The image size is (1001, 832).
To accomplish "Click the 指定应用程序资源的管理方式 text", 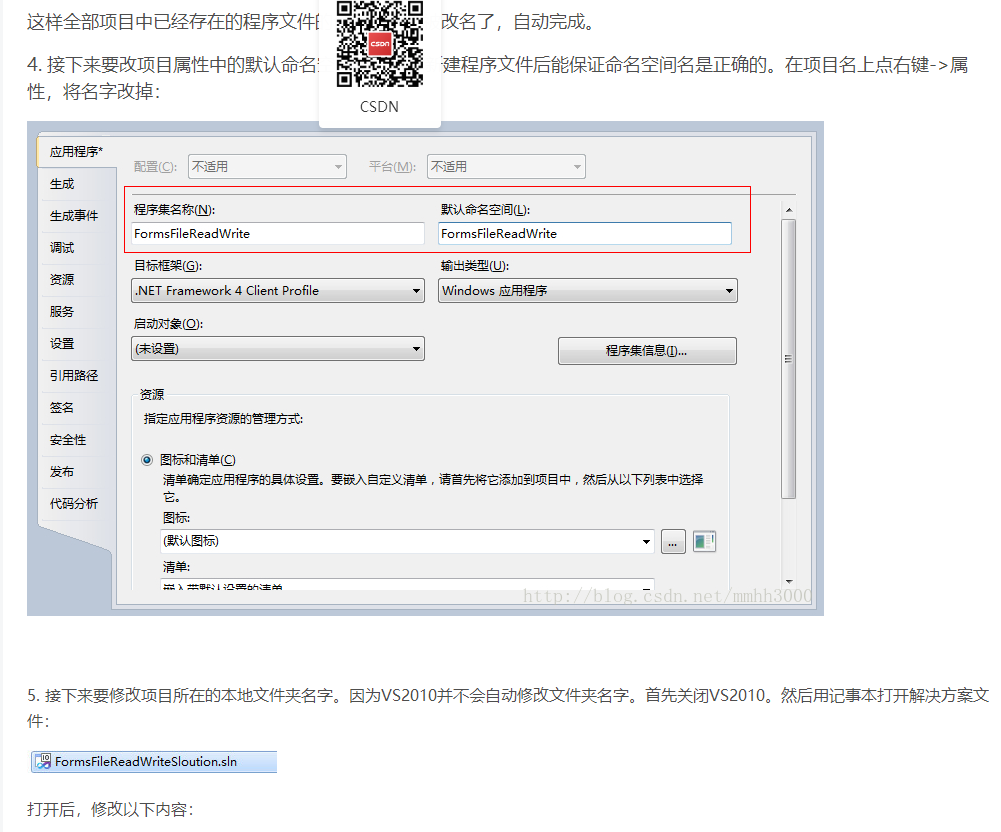I will point(223,419).
